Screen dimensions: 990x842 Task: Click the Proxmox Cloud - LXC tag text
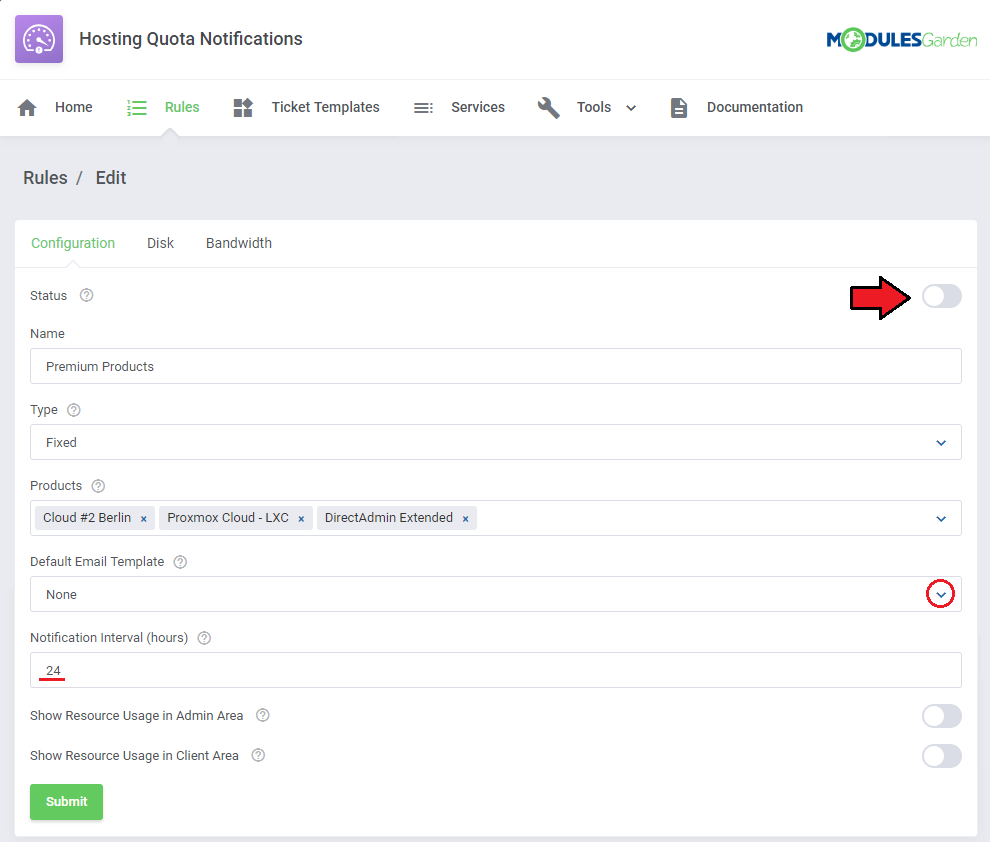(228, 518)
